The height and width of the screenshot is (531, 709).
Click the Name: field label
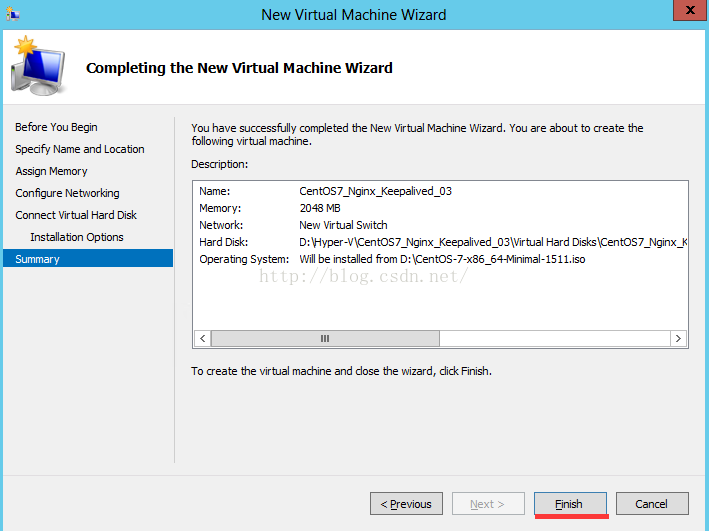point(215,191)
